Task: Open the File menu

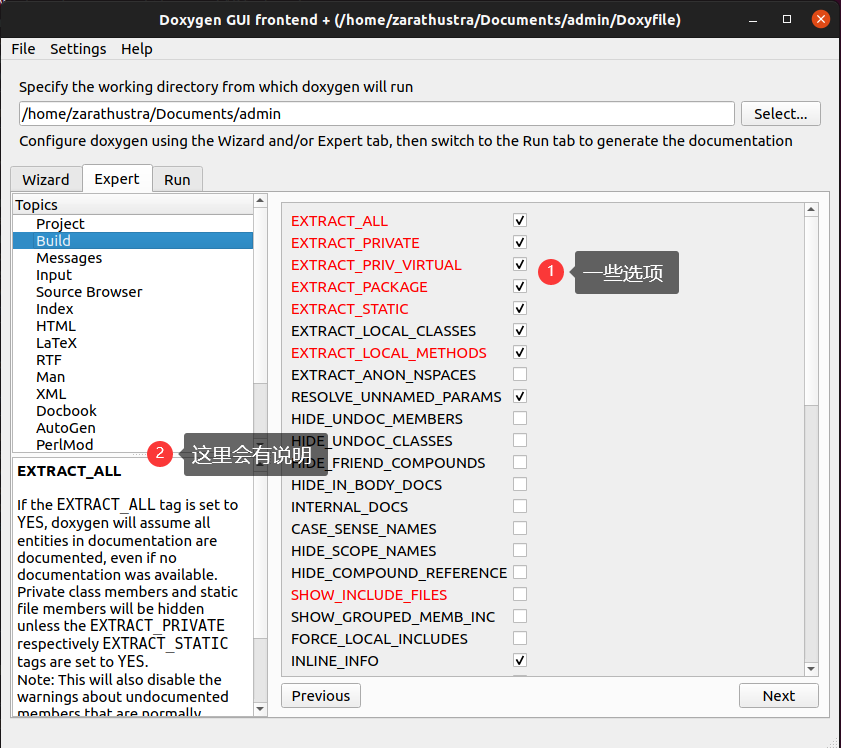Action: [23, 49]
